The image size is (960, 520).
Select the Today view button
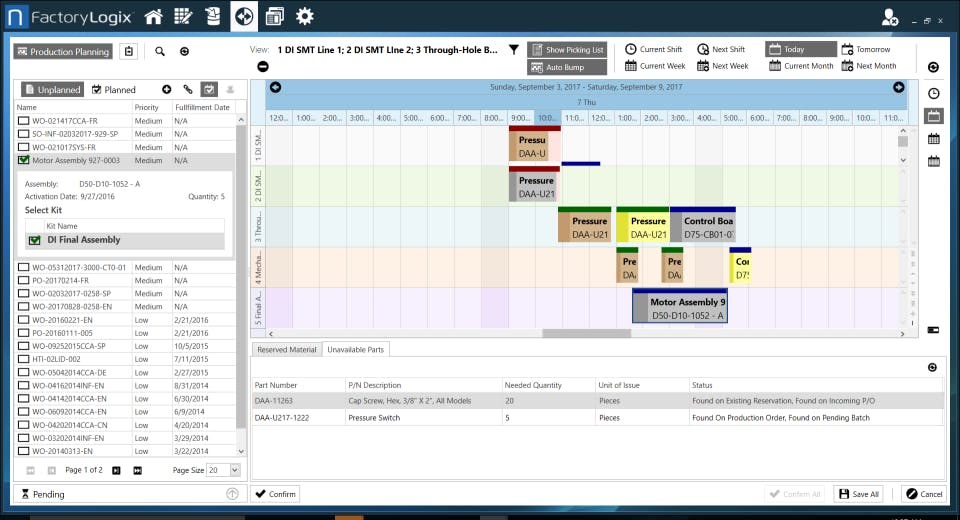click(x=801, y=49)
